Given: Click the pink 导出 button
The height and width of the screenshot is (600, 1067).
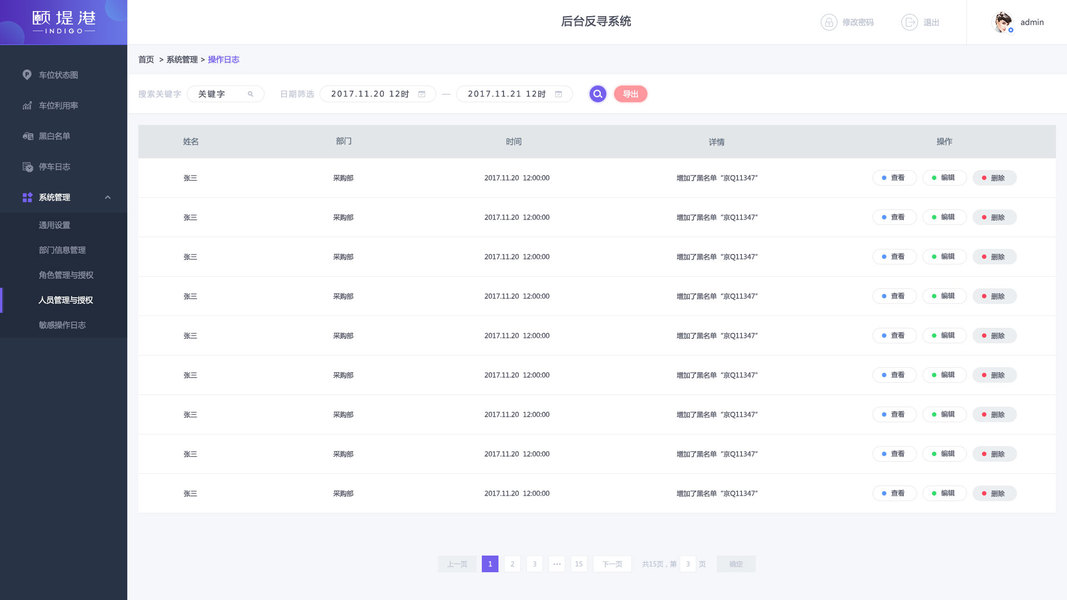Looking at the screenshot, I should (630, 94).
